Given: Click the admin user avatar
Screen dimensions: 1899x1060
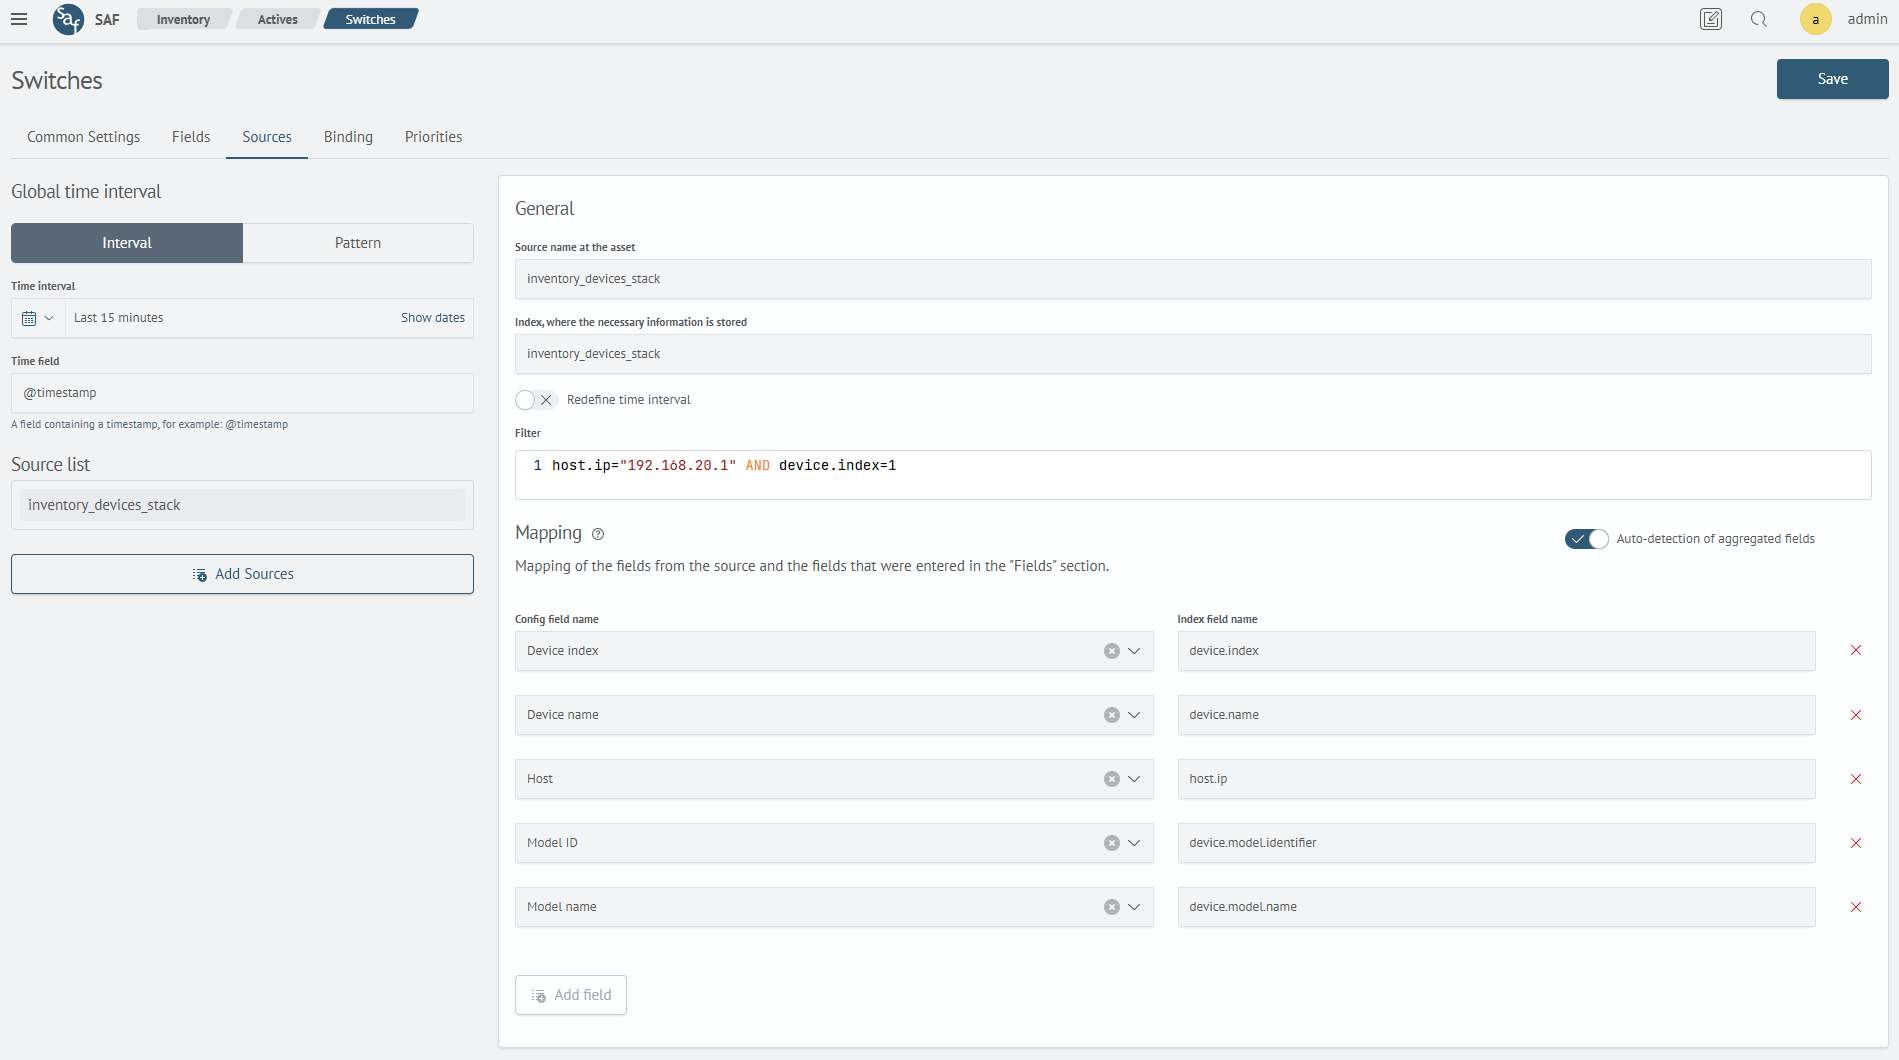Looking at the screenshot, I should tap(1816, 19).
